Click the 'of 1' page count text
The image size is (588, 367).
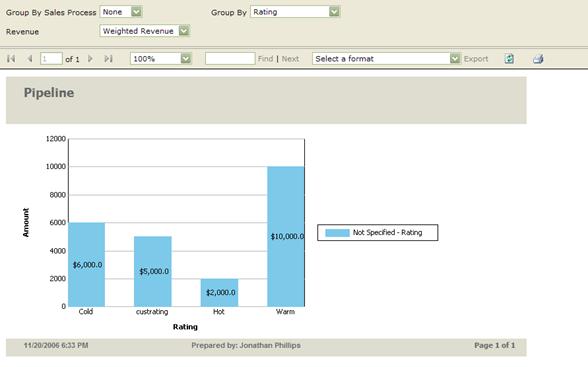[72, 59]
